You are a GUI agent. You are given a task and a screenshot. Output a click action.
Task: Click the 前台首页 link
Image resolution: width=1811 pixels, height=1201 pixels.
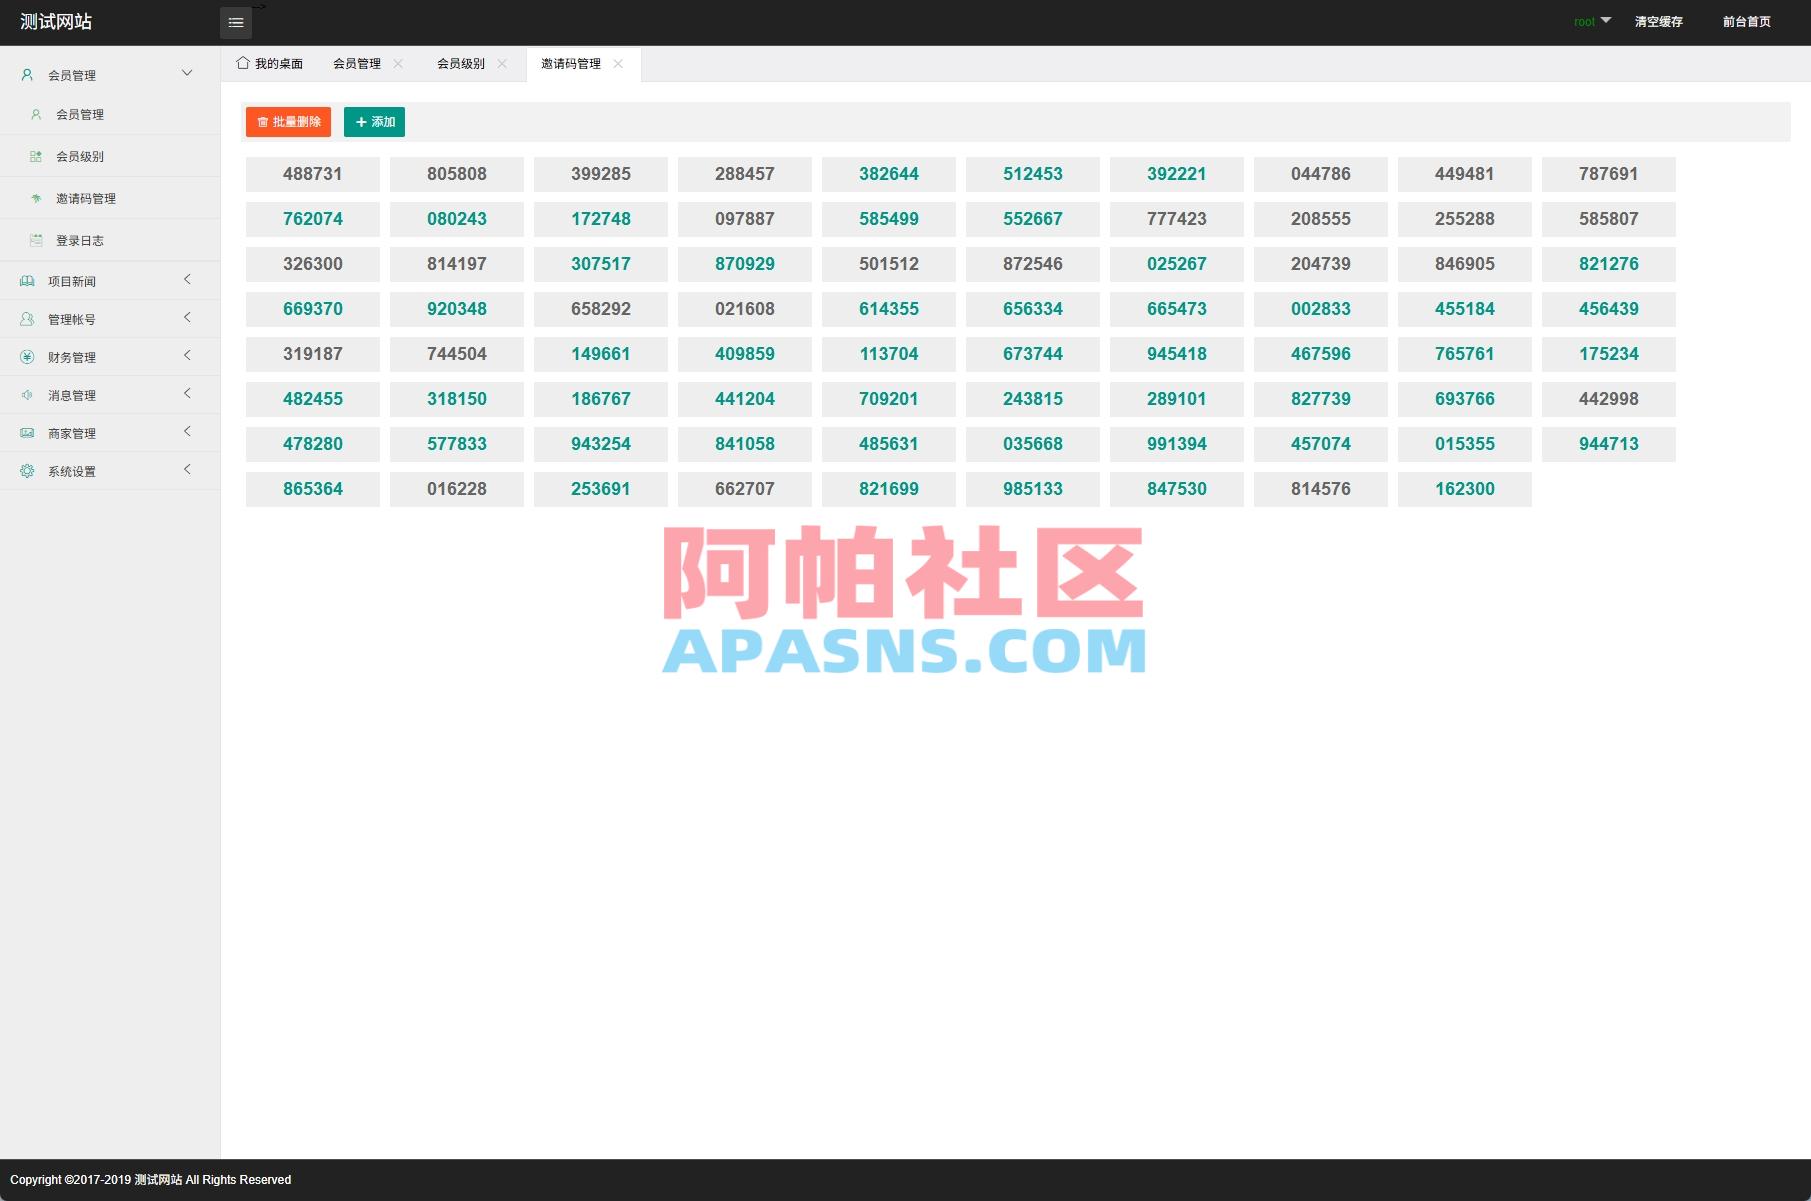1746,21
